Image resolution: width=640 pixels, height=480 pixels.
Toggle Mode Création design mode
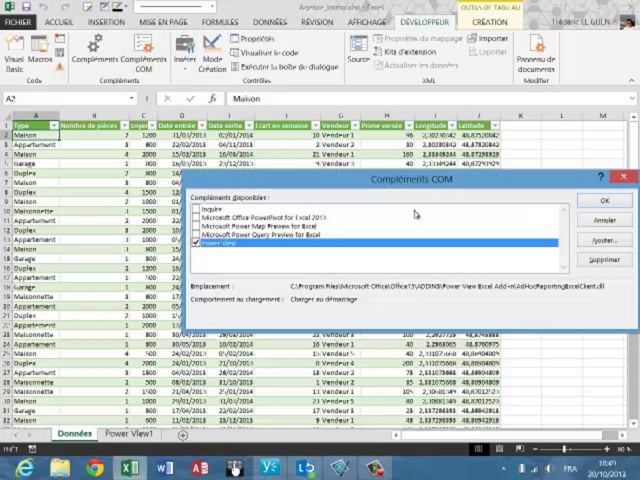point(212,53)
